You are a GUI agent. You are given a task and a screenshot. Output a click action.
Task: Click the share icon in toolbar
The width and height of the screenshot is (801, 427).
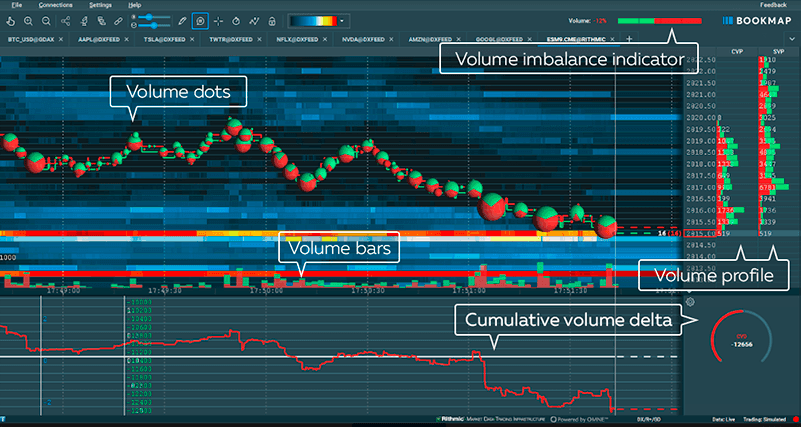pyautogui.click(x=65, y=20)
